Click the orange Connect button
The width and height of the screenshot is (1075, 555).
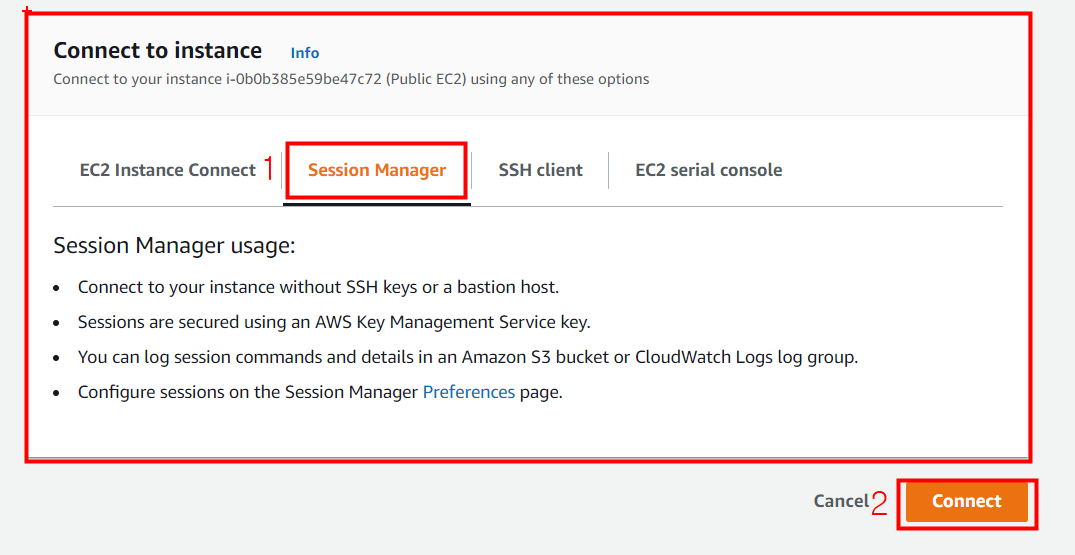coord(967,502)
